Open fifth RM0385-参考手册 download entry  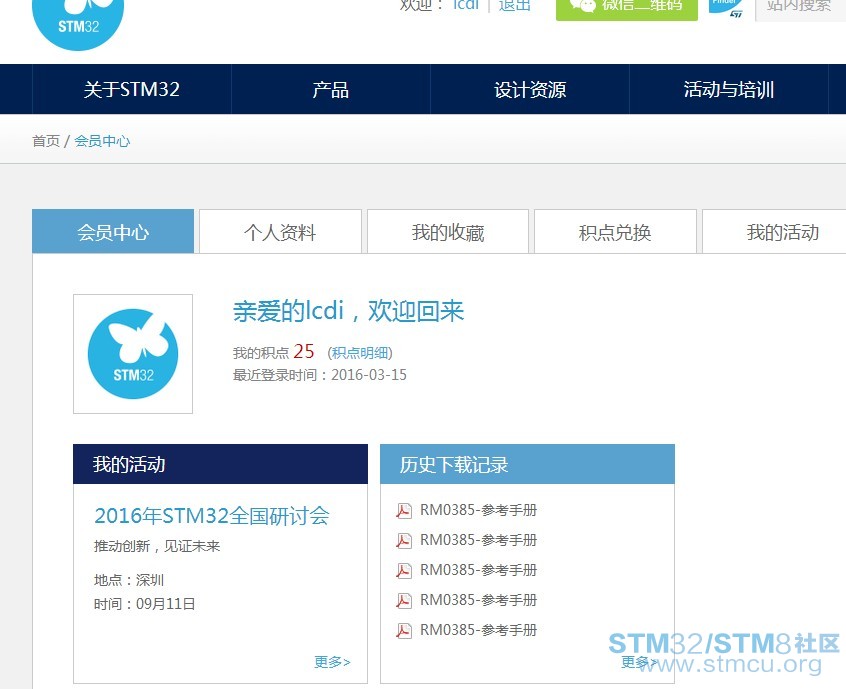click(x=479, y=630)
